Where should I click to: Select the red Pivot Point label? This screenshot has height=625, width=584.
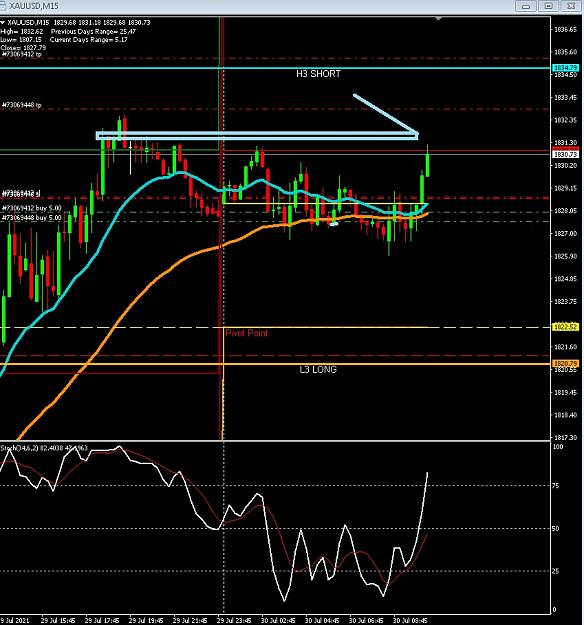tap(246, 333)
